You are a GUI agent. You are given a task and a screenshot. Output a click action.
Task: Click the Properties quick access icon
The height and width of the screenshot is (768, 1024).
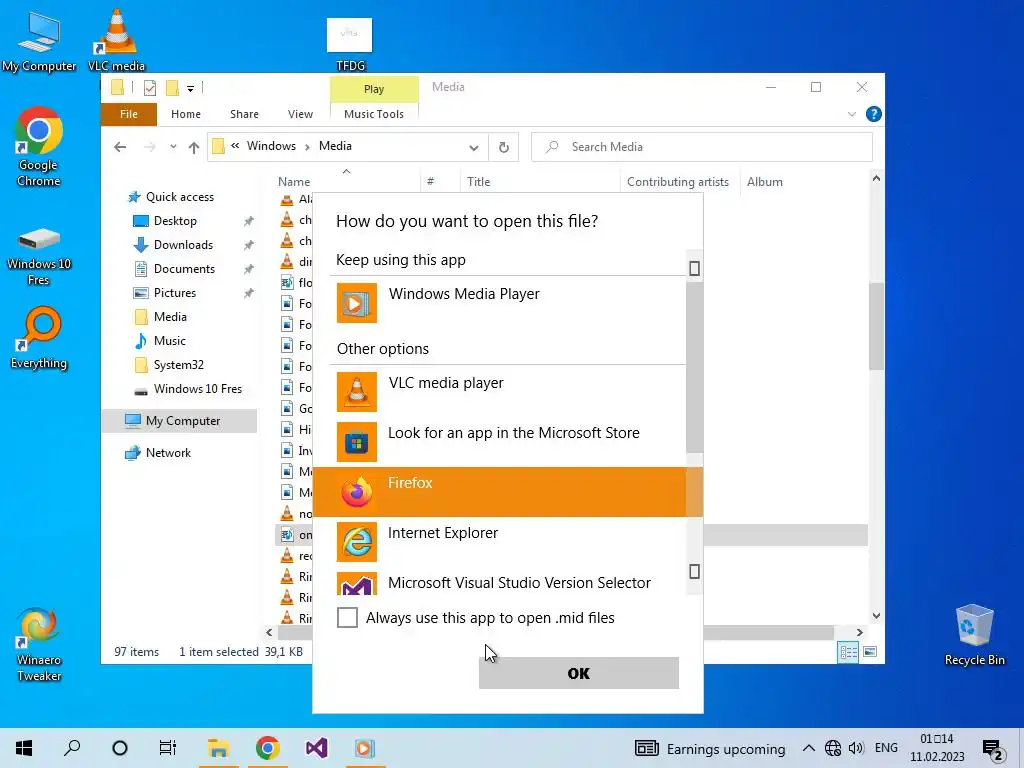(150, 88)
